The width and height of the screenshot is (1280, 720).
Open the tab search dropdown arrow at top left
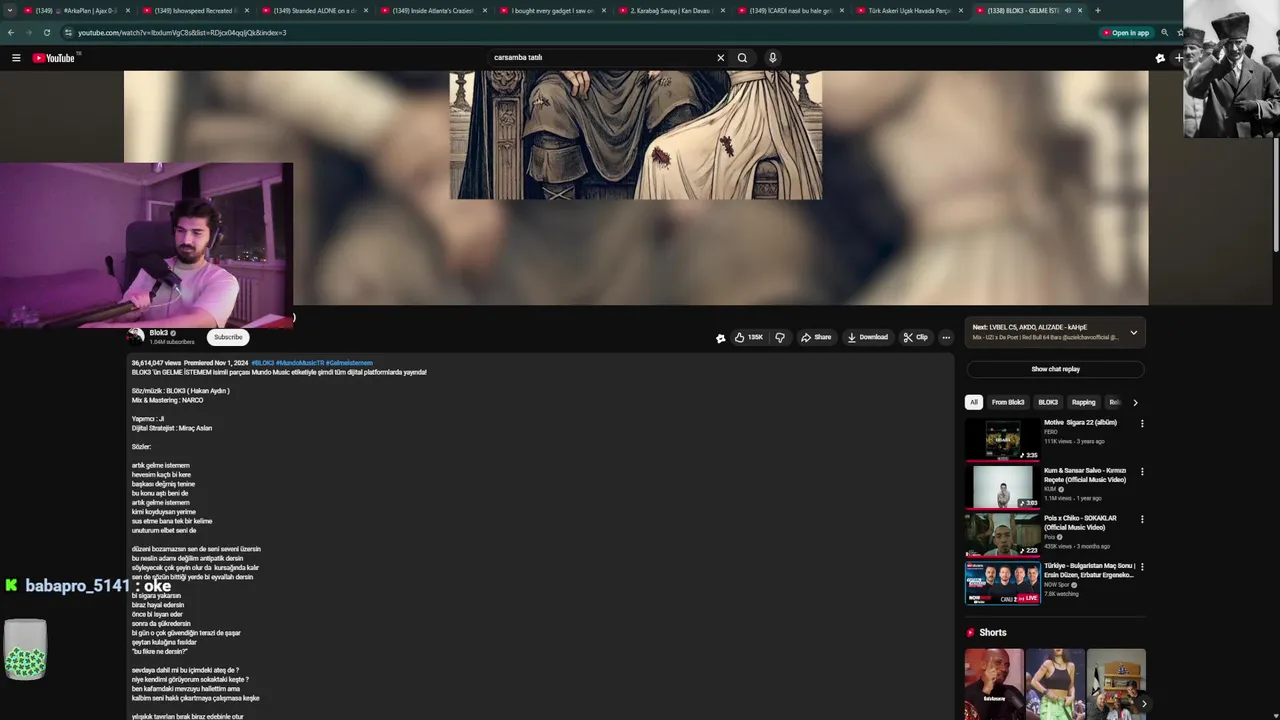[9, 11]
